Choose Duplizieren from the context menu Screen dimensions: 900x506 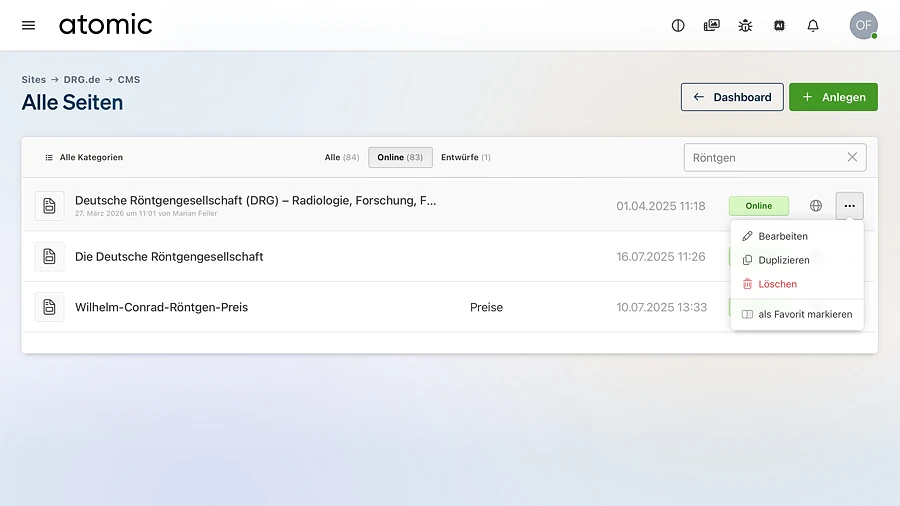[784, 260]
